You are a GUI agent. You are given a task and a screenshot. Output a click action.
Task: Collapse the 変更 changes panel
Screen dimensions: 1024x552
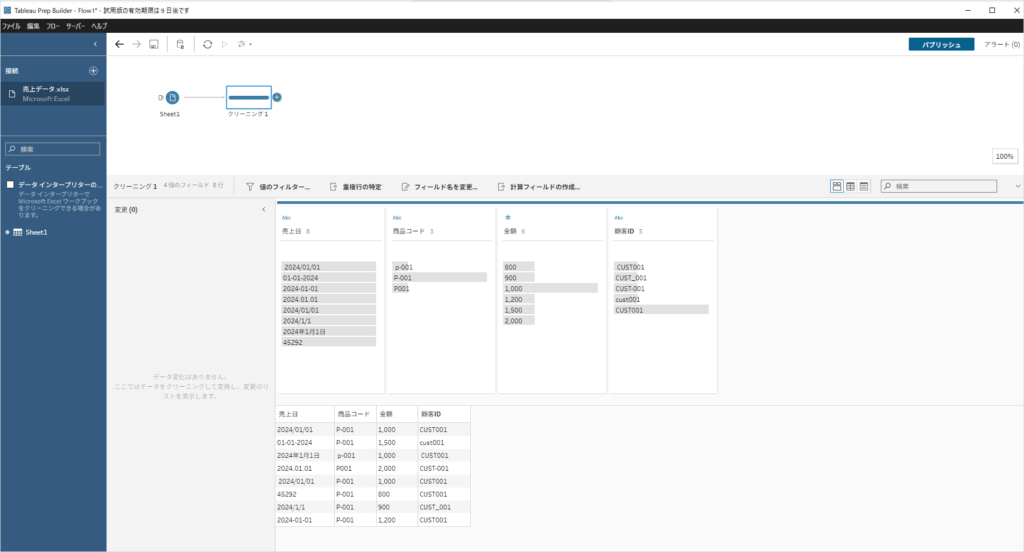[264, 210]
